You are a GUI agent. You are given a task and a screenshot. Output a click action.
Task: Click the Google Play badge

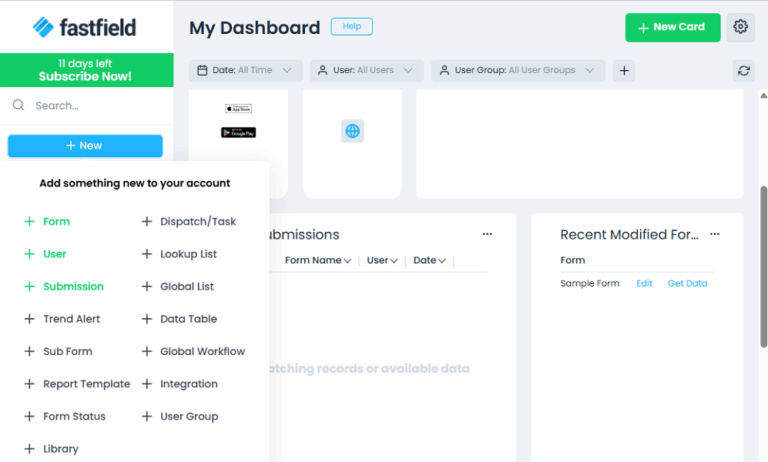click(x=238, y=132)
